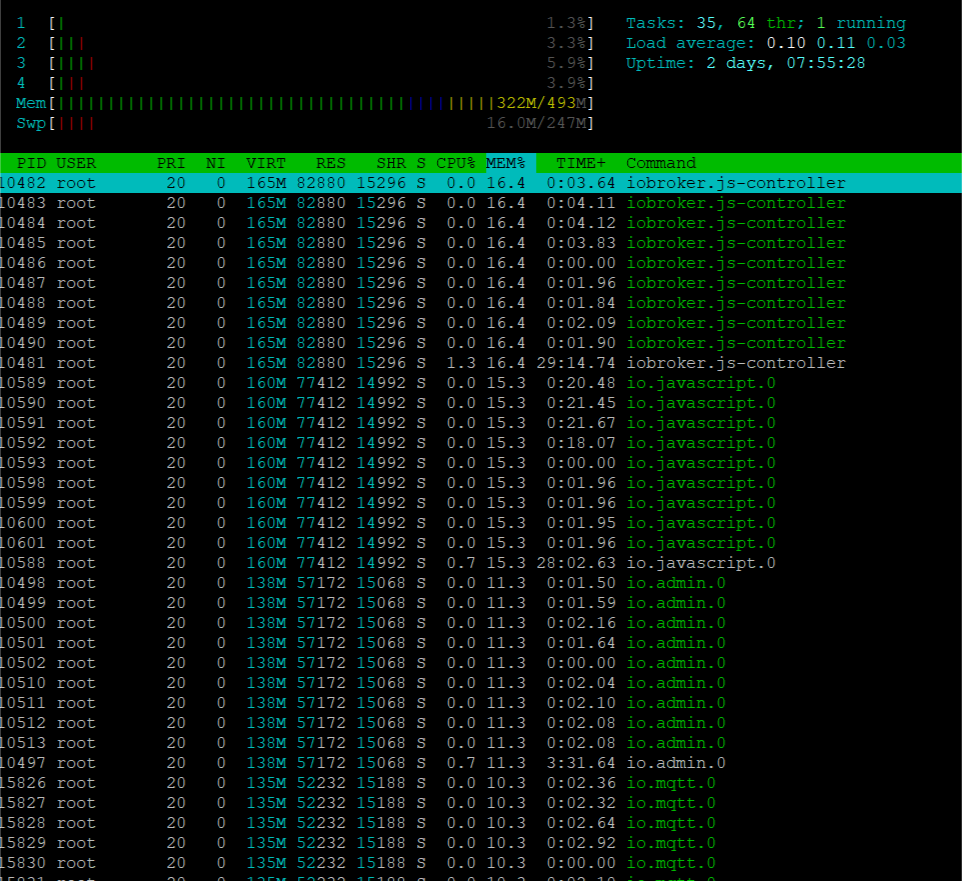Sort by the NI column header

point(215,163)
